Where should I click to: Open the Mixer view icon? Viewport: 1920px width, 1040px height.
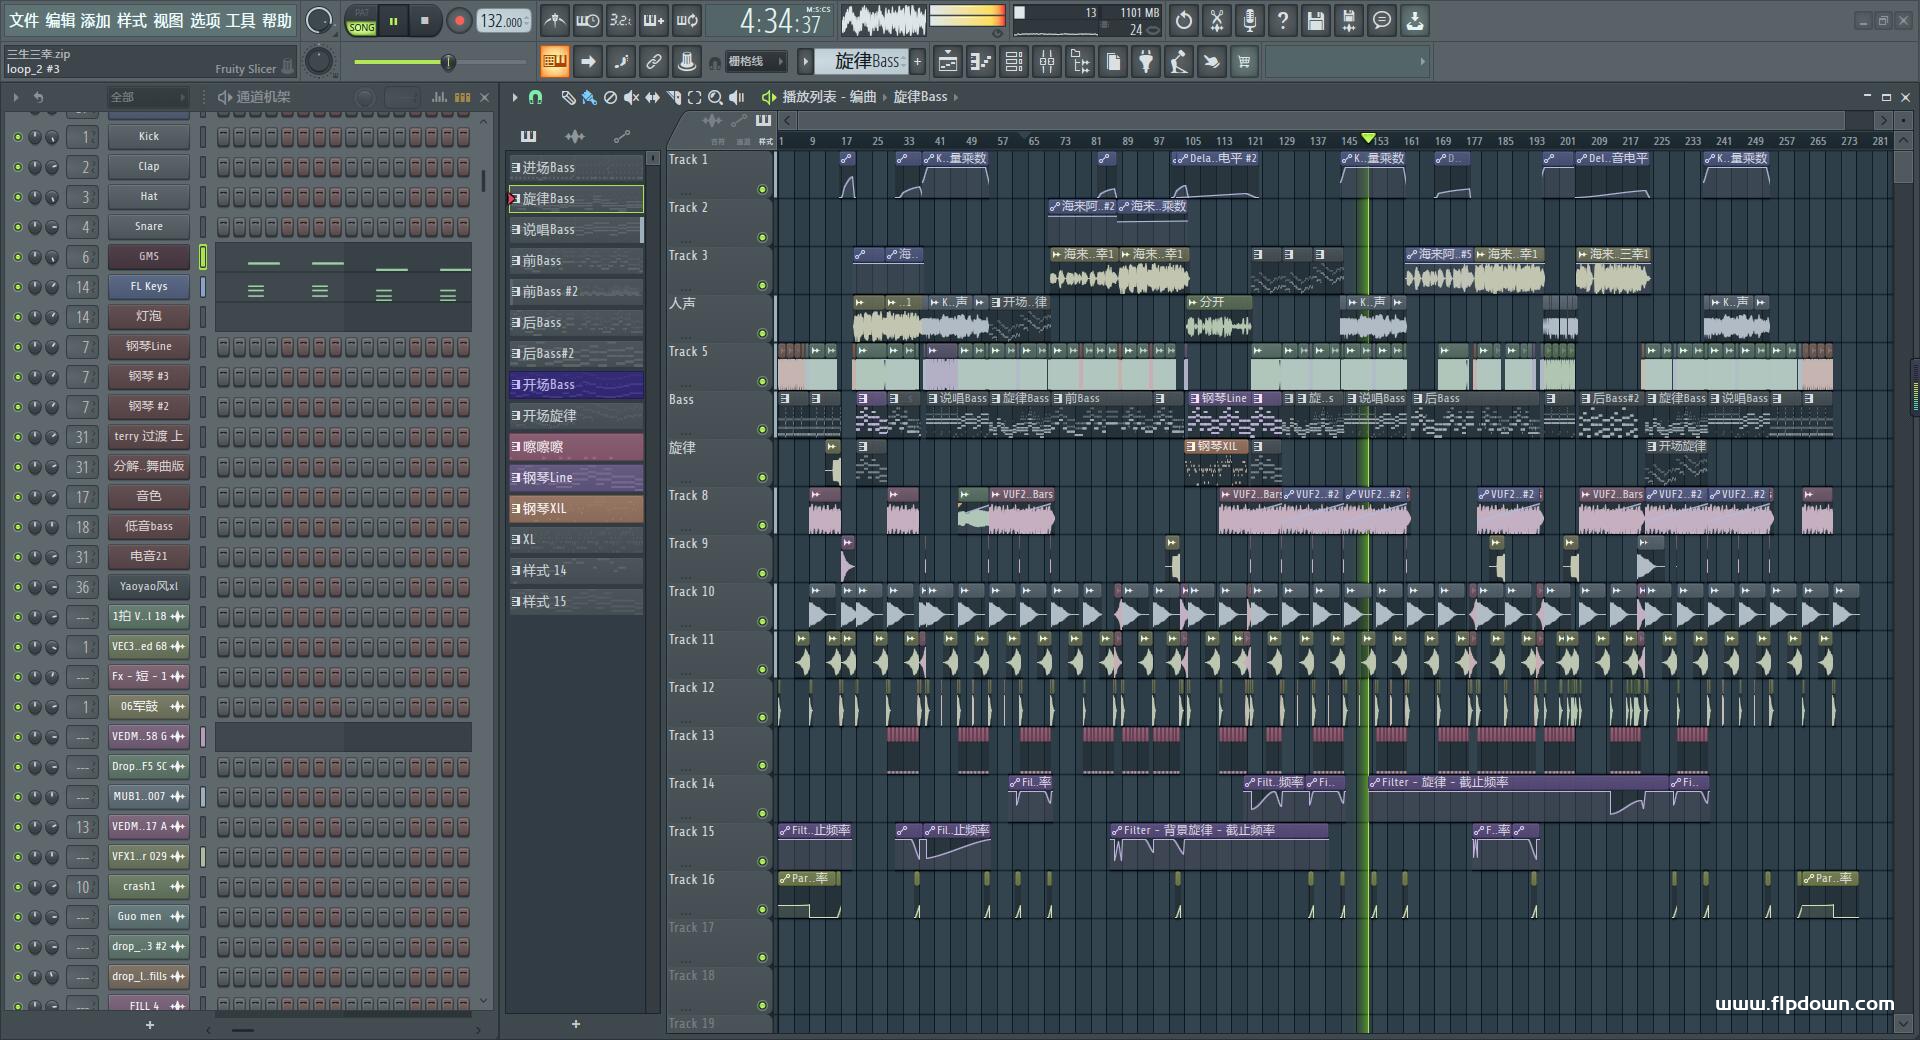(1047, 62)
